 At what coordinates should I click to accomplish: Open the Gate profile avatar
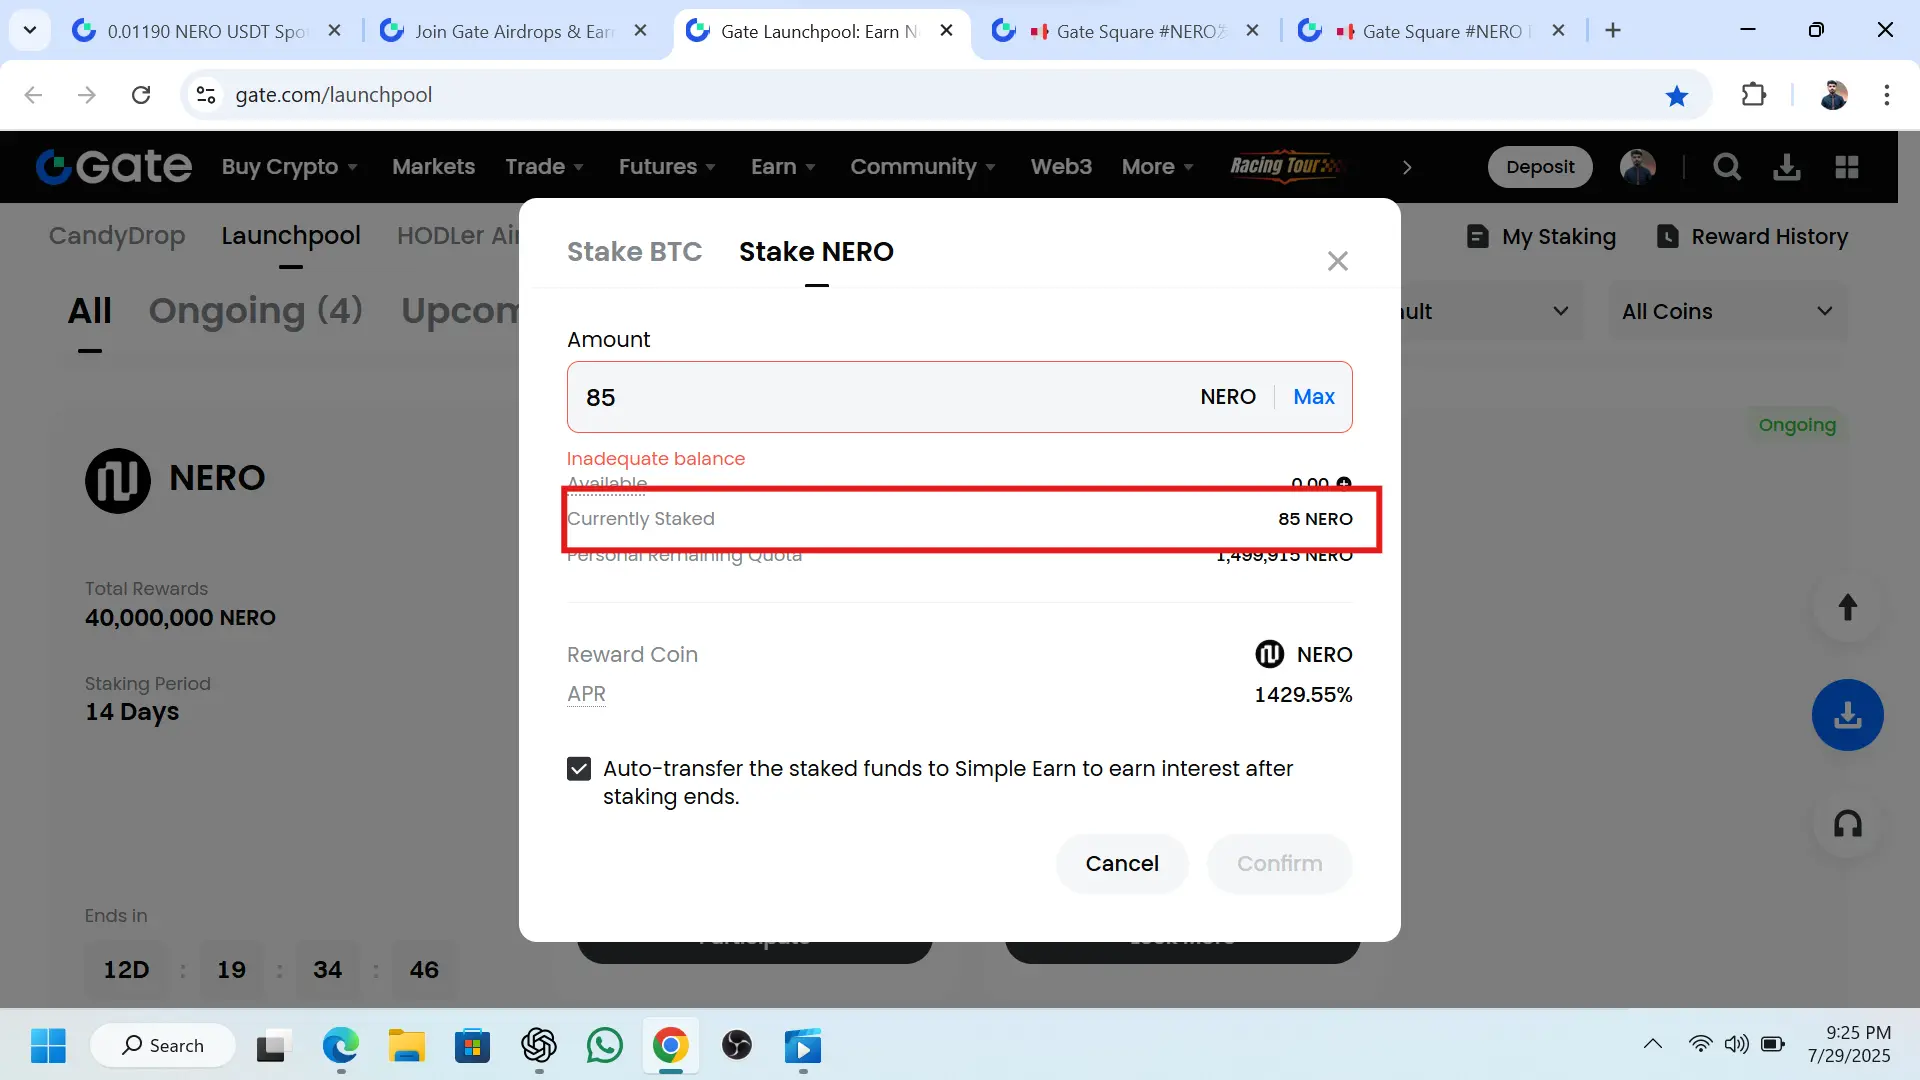[x=1638, y=167]
